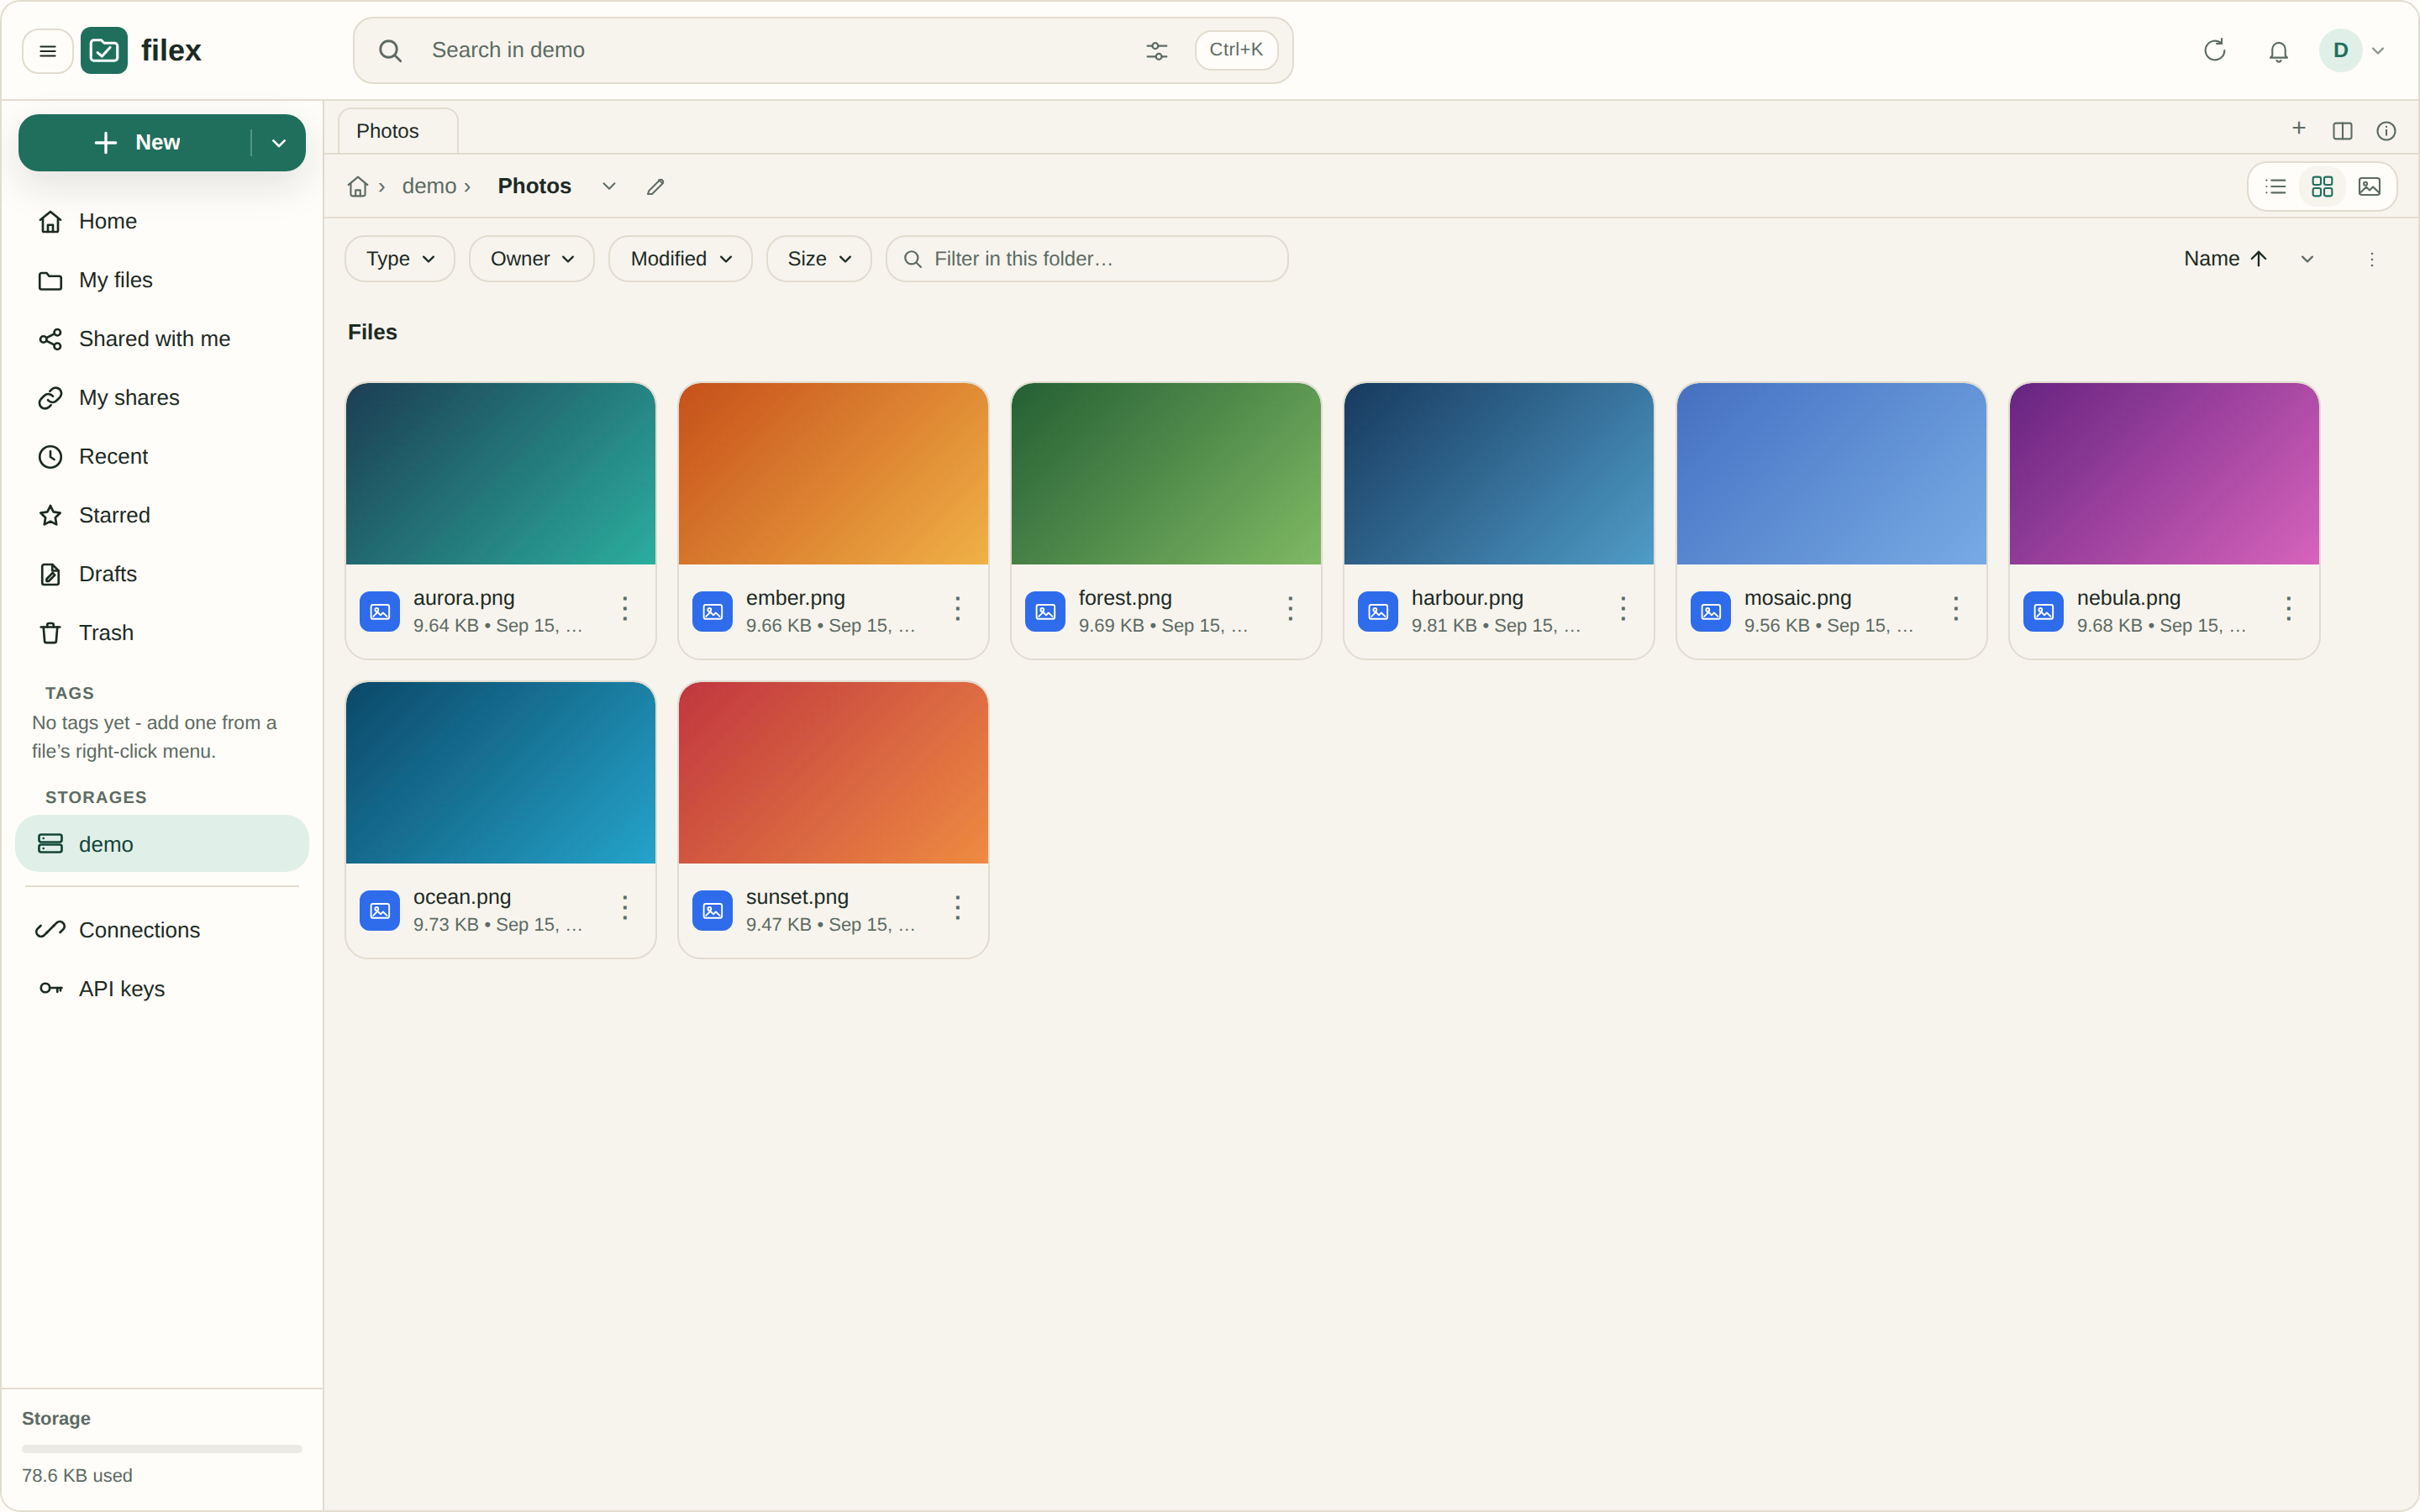Click the refresh icon in the header
This screenshot has width=2420, height=1512.
(x=2214, y=50)
